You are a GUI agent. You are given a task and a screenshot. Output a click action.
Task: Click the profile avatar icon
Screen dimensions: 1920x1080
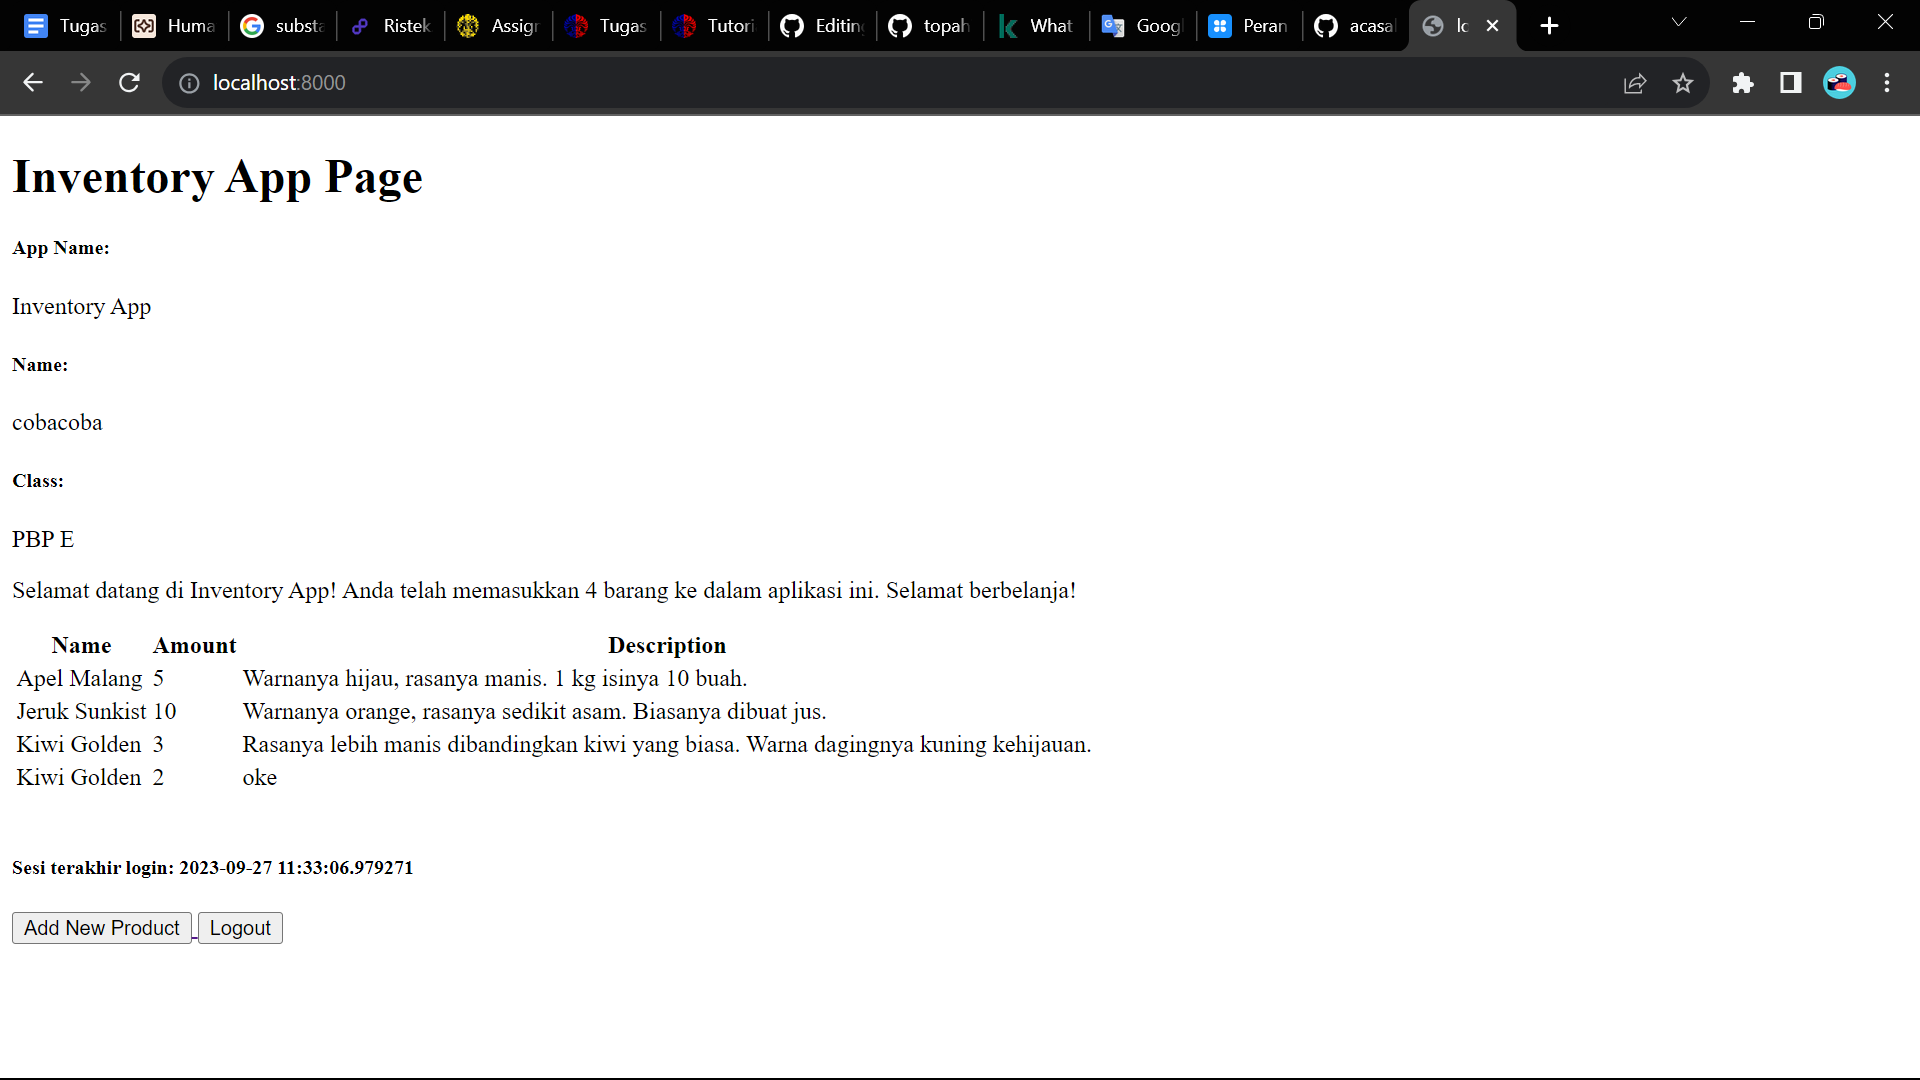point(1839,83)
